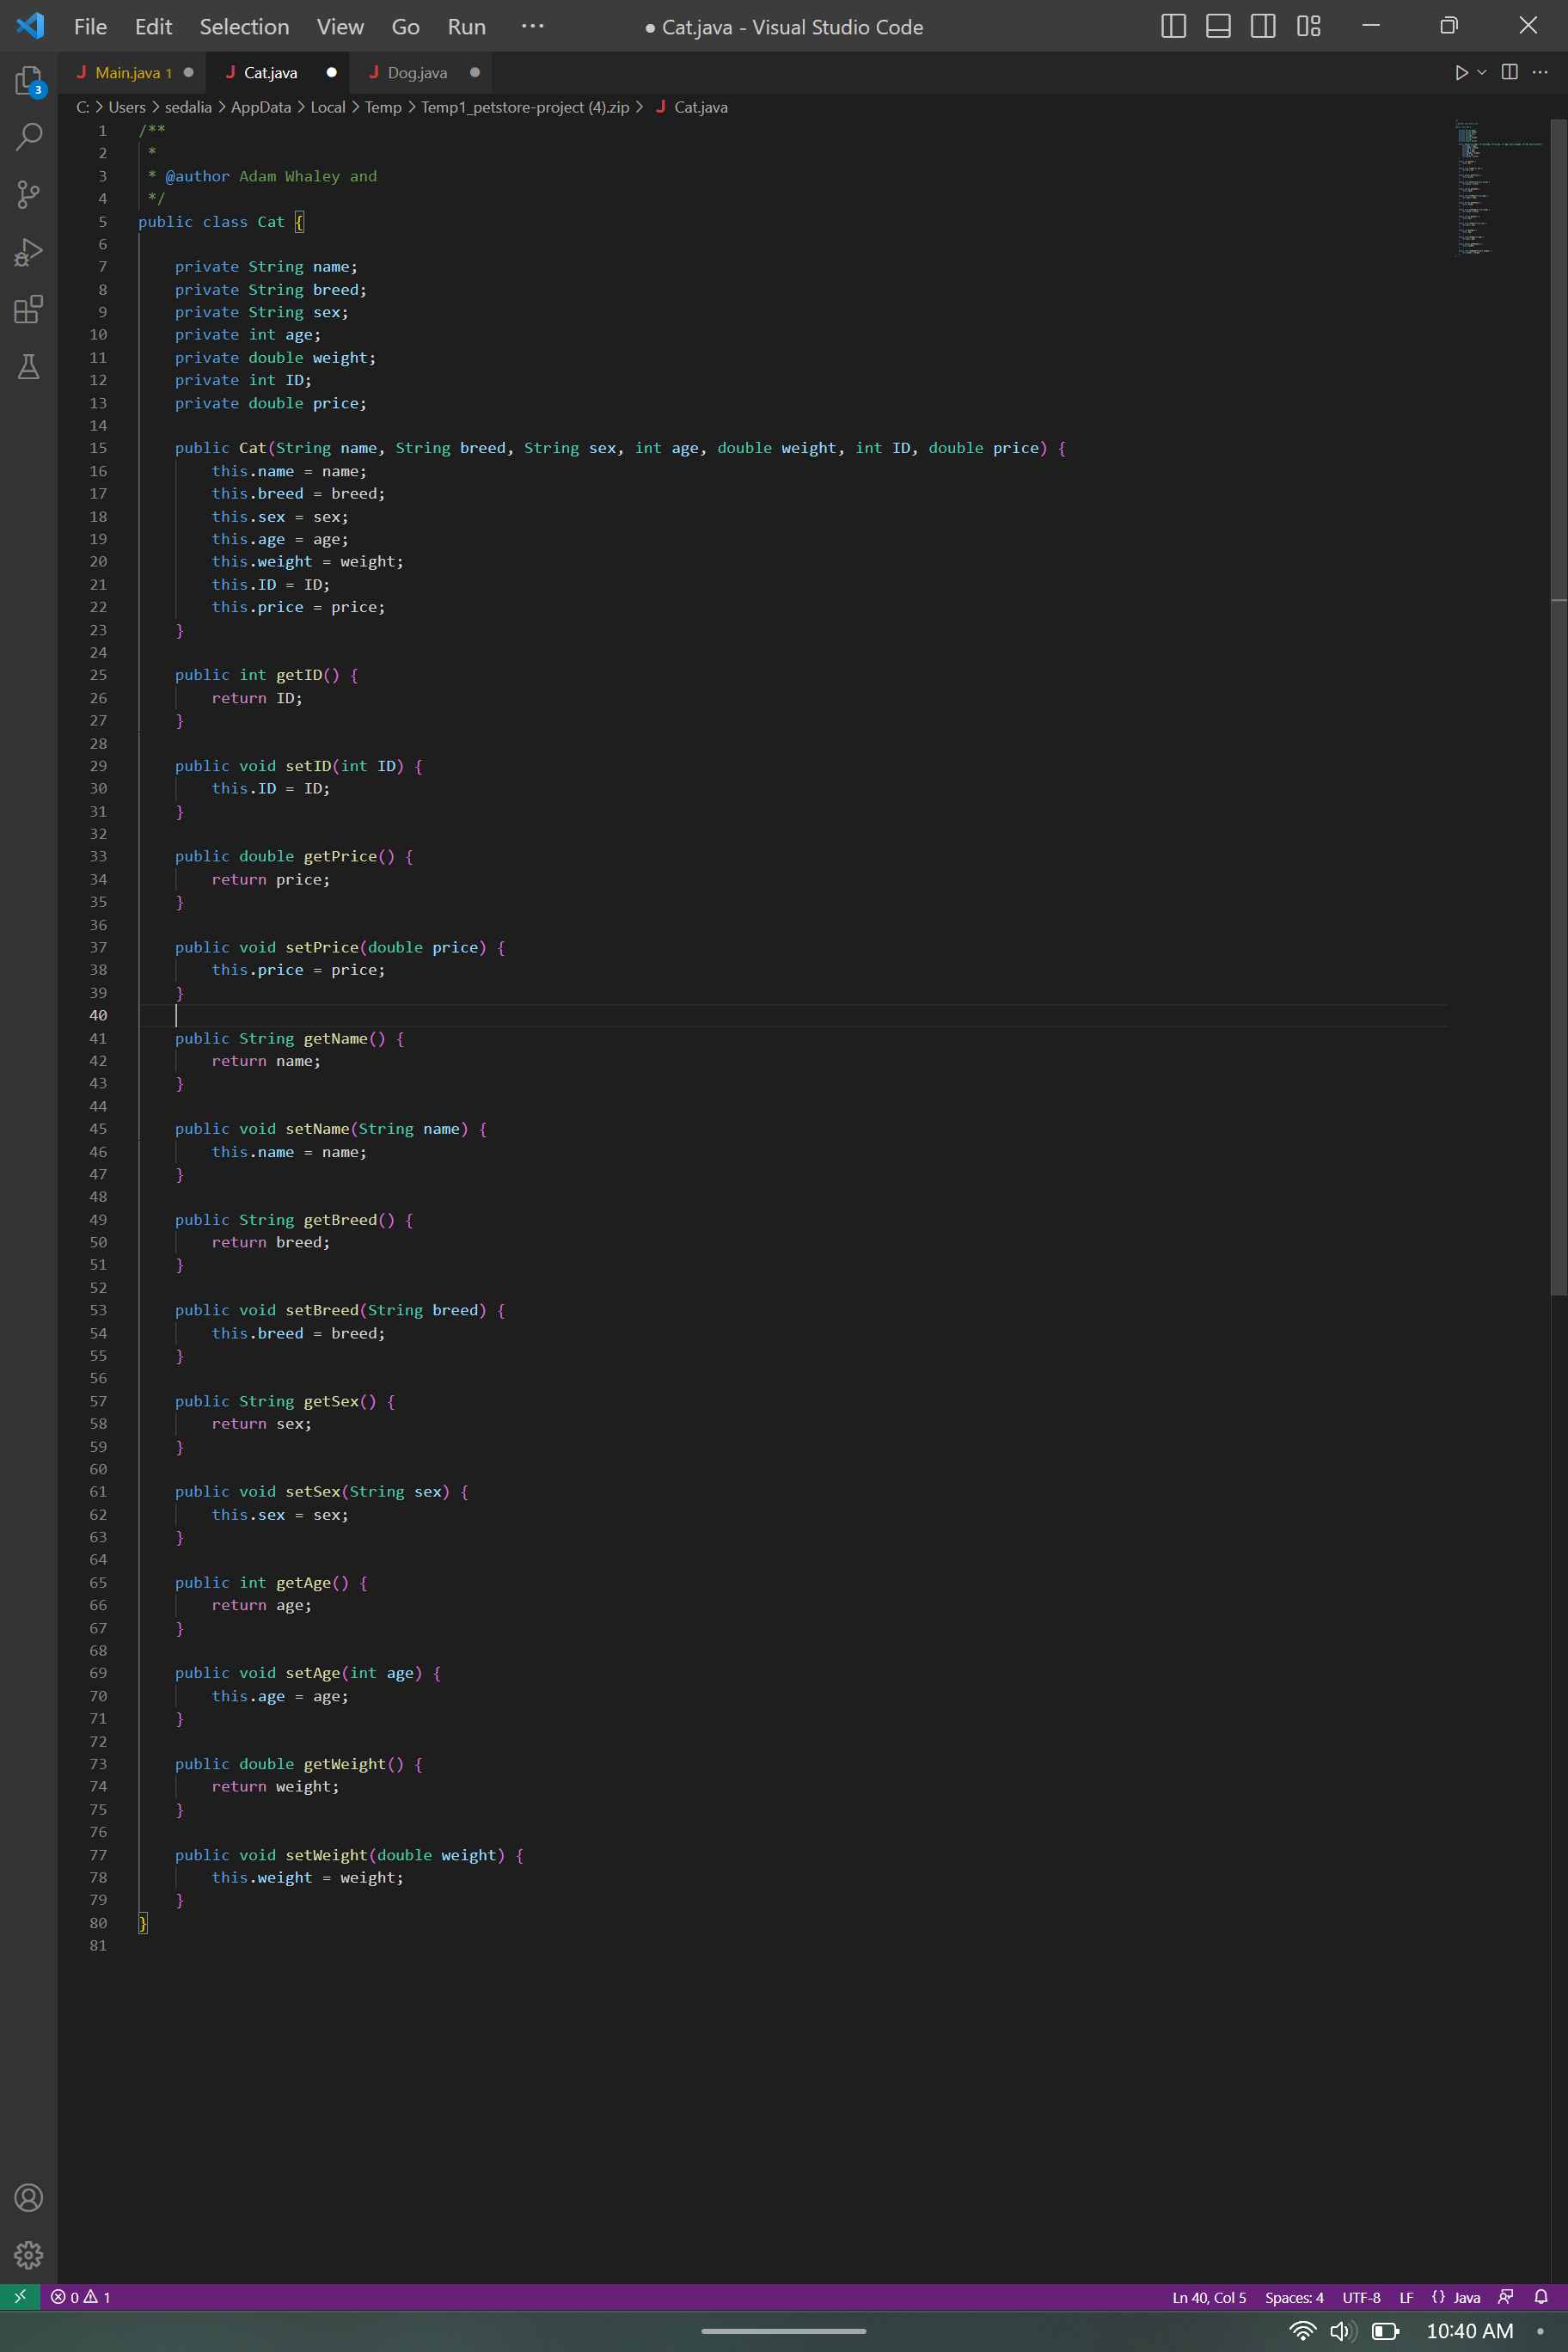Open the Source Control view
The height and width of the screenshot is (2352, 1568).
pyautogui.click(x=28, y=194)
